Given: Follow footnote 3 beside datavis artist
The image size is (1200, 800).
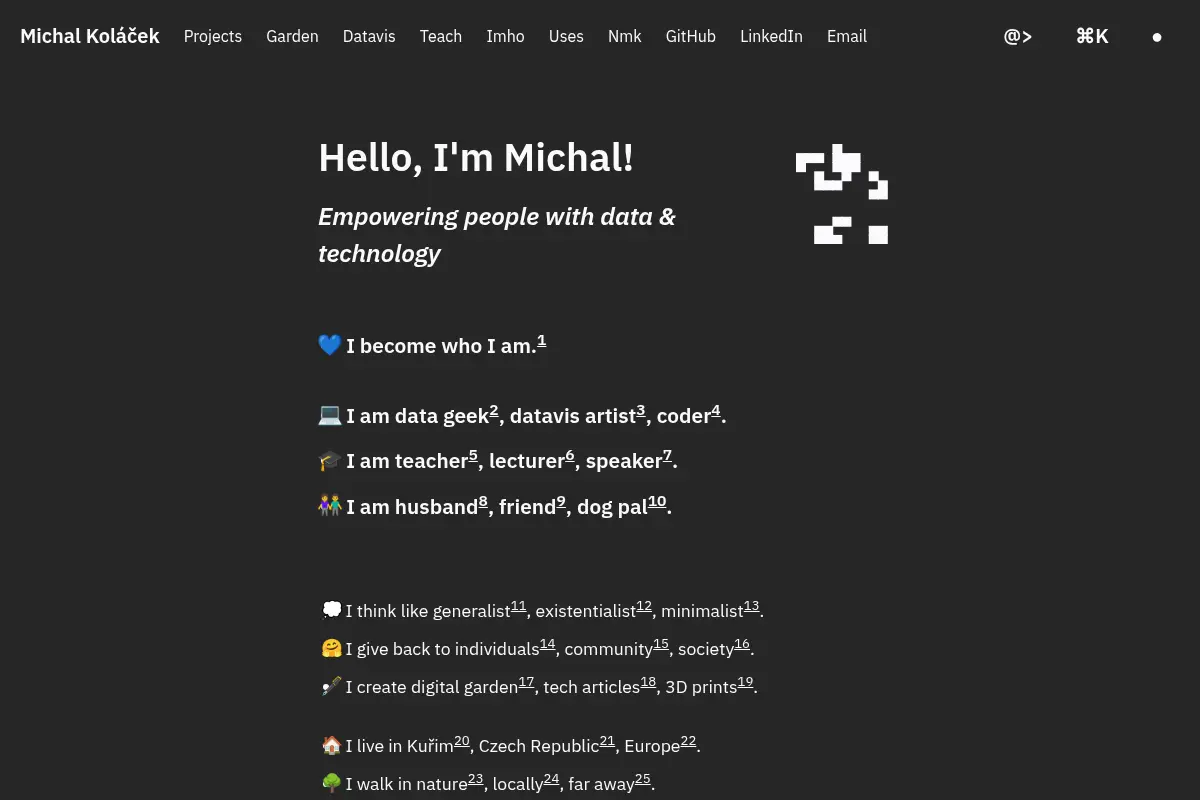Looking at the screenshot, I should [641, 410].
